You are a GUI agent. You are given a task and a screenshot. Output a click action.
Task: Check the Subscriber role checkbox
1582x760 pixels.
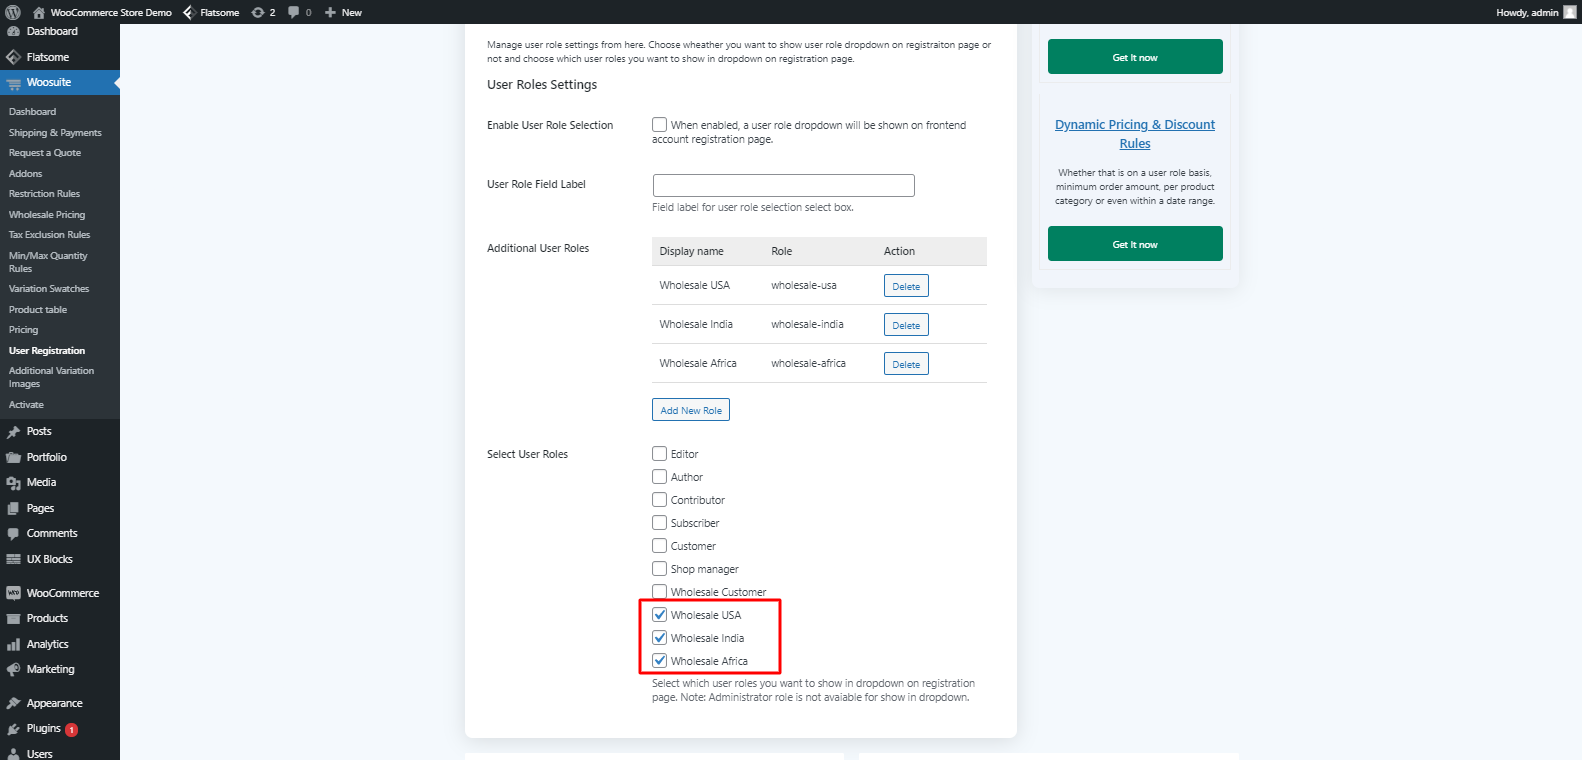(x=659, y=523)
